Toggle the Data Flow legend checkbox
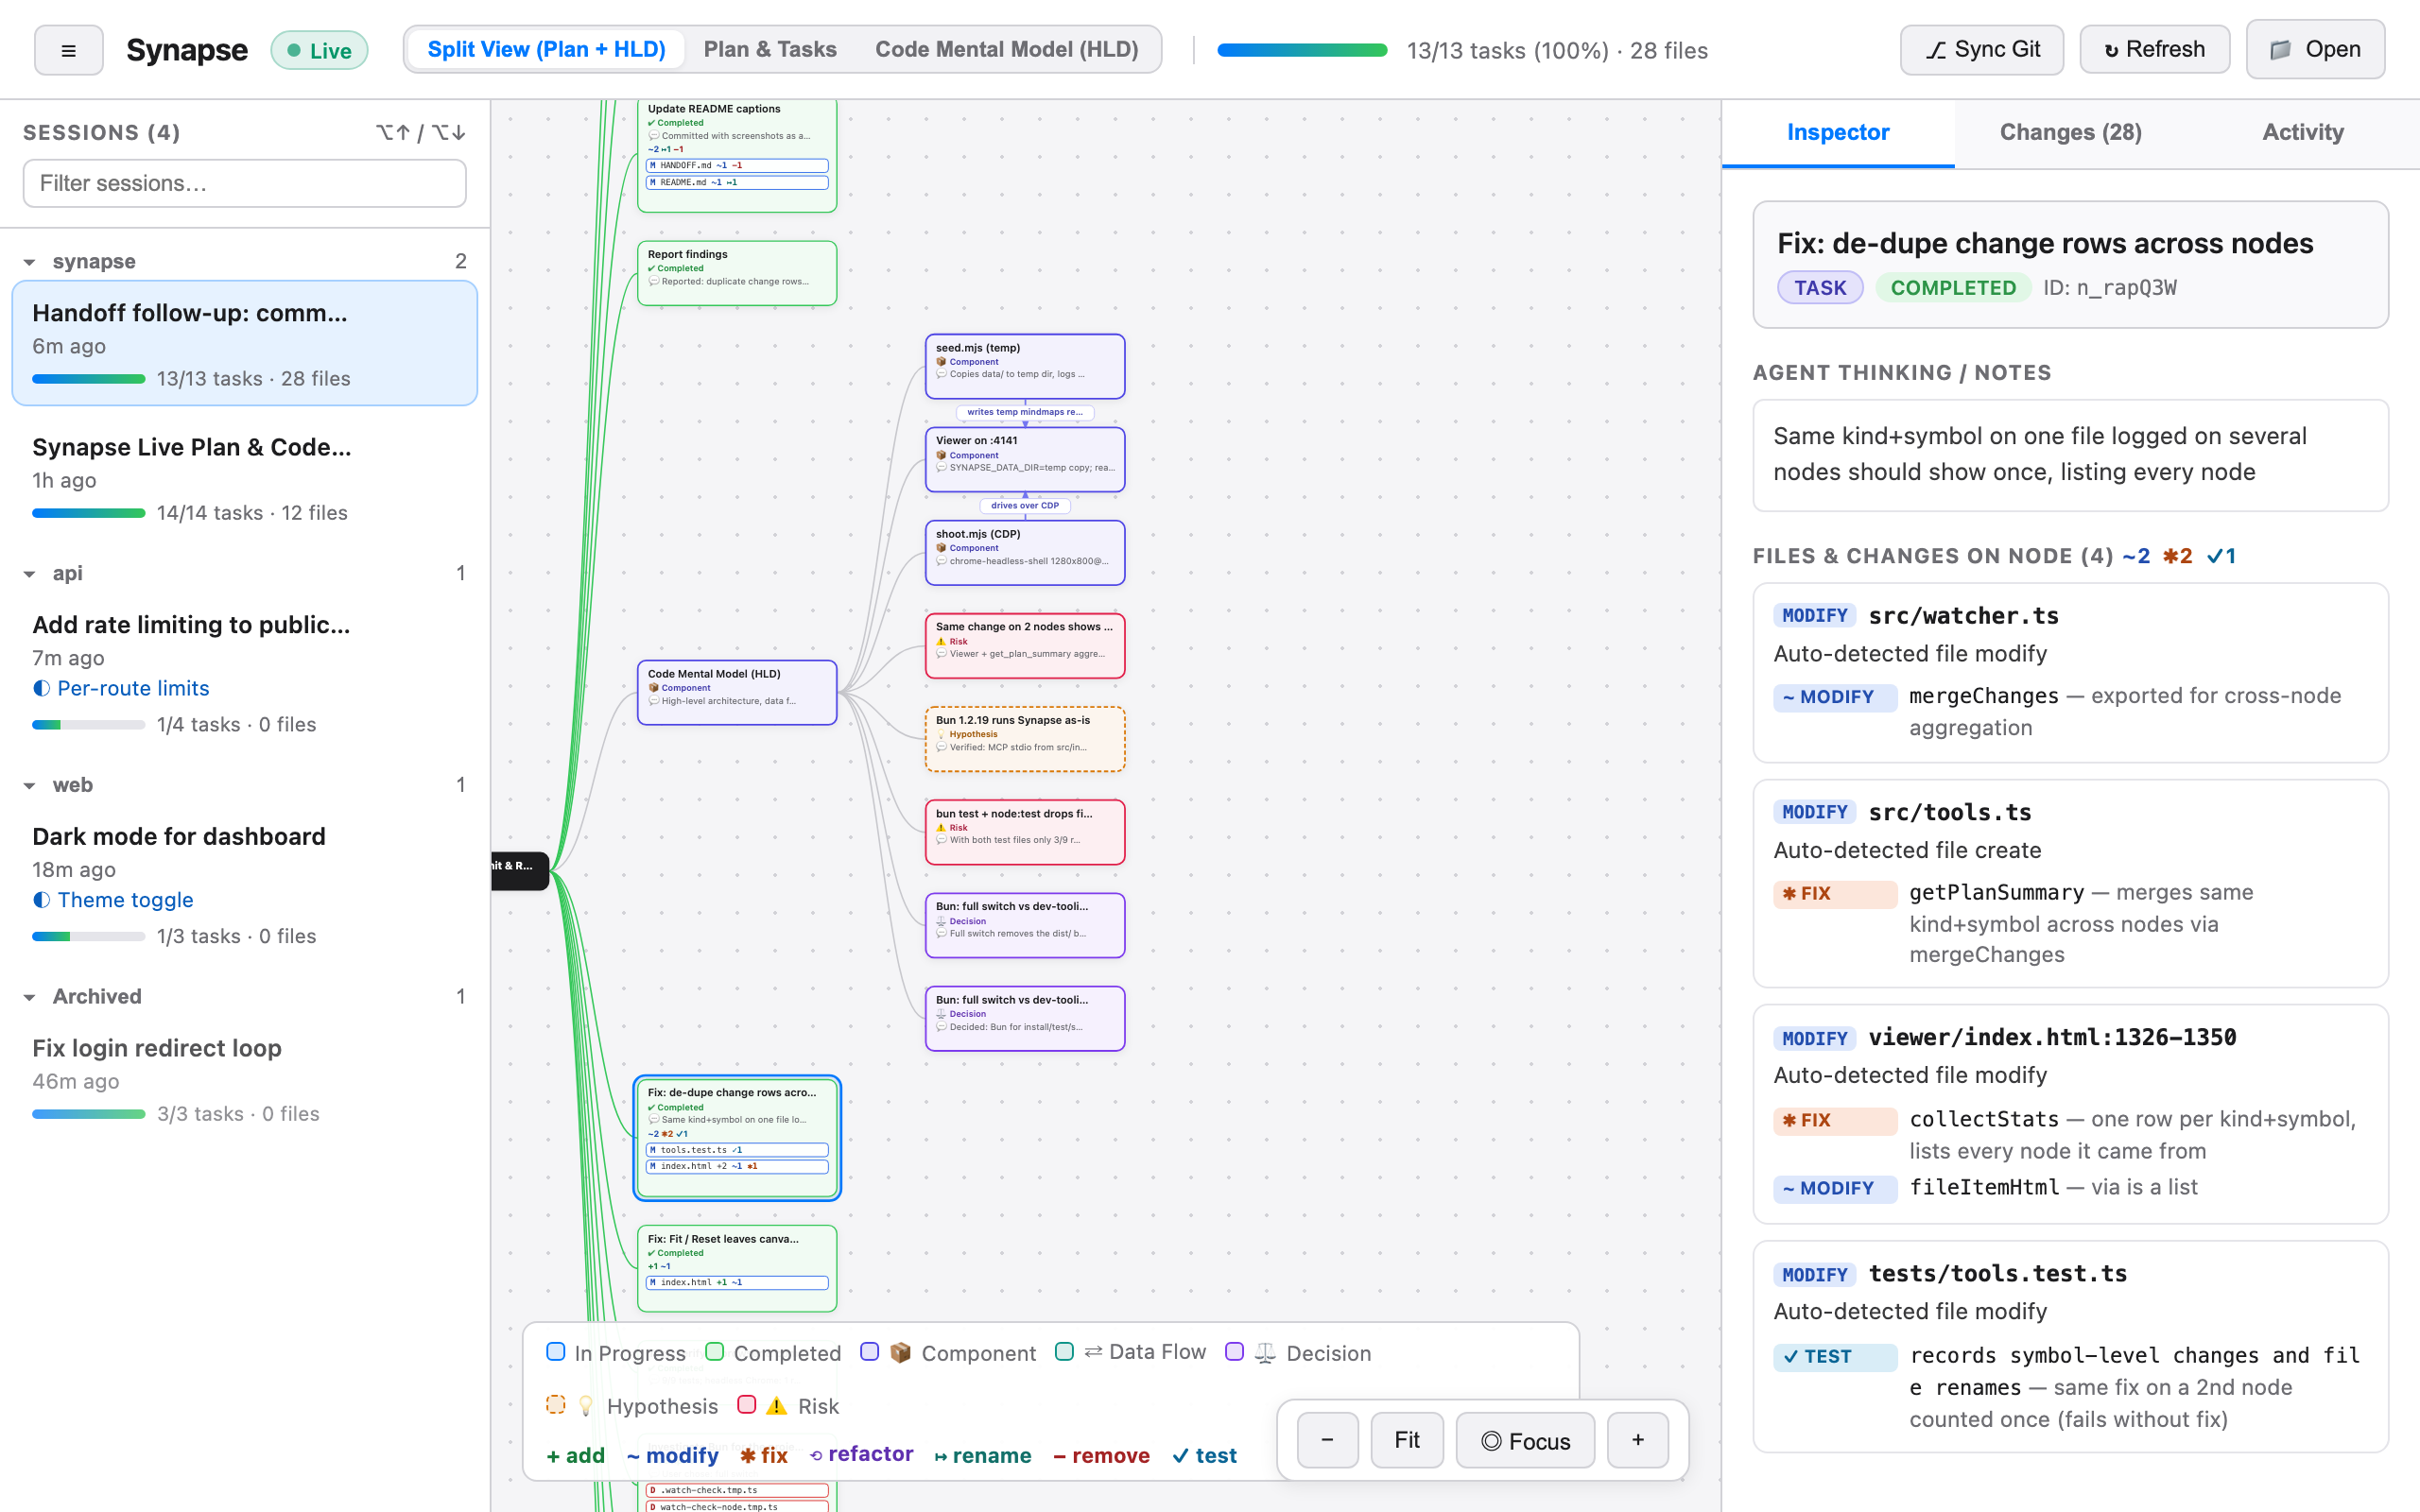This screenshot has height=1512, width=2420. [x=1065, y=1352]
